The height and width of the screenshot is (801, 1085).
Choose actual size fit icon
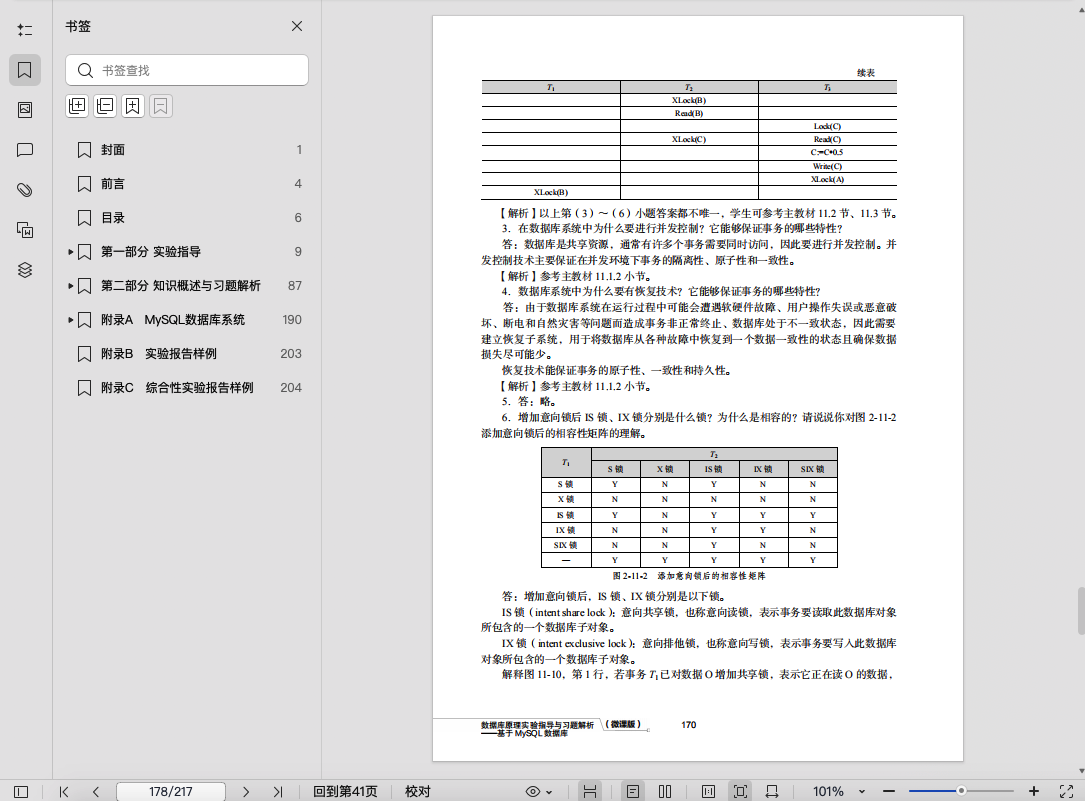point(708,791)
